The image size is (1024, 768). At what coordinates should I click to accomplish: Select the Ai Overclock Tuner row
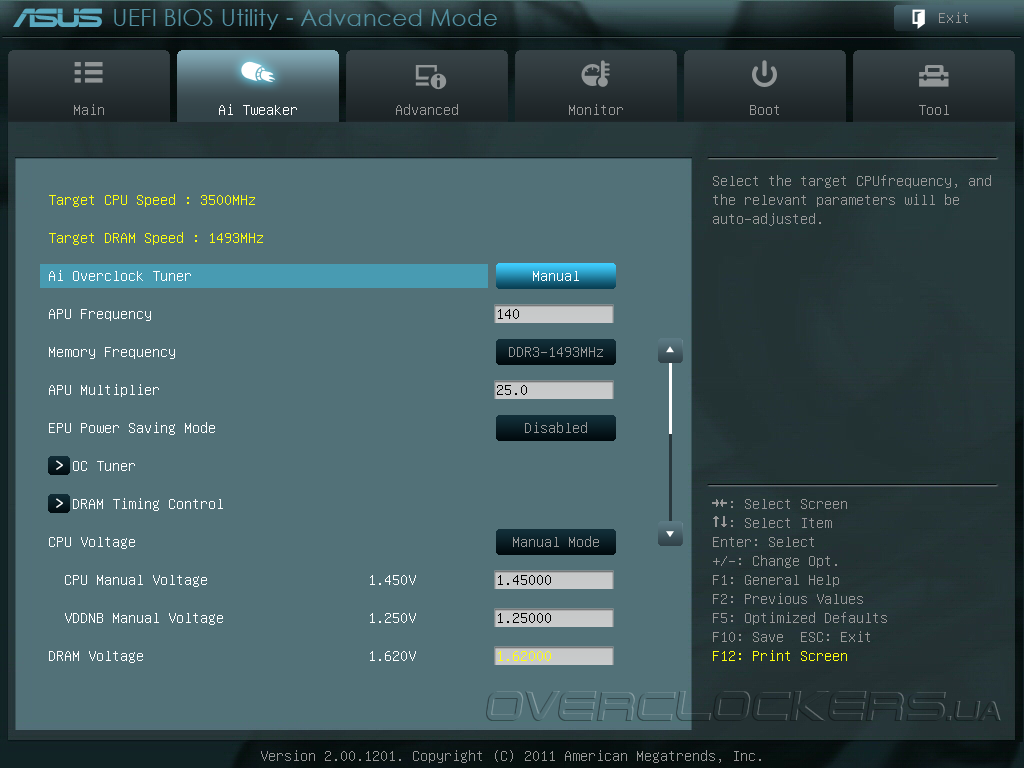point(264,276)
